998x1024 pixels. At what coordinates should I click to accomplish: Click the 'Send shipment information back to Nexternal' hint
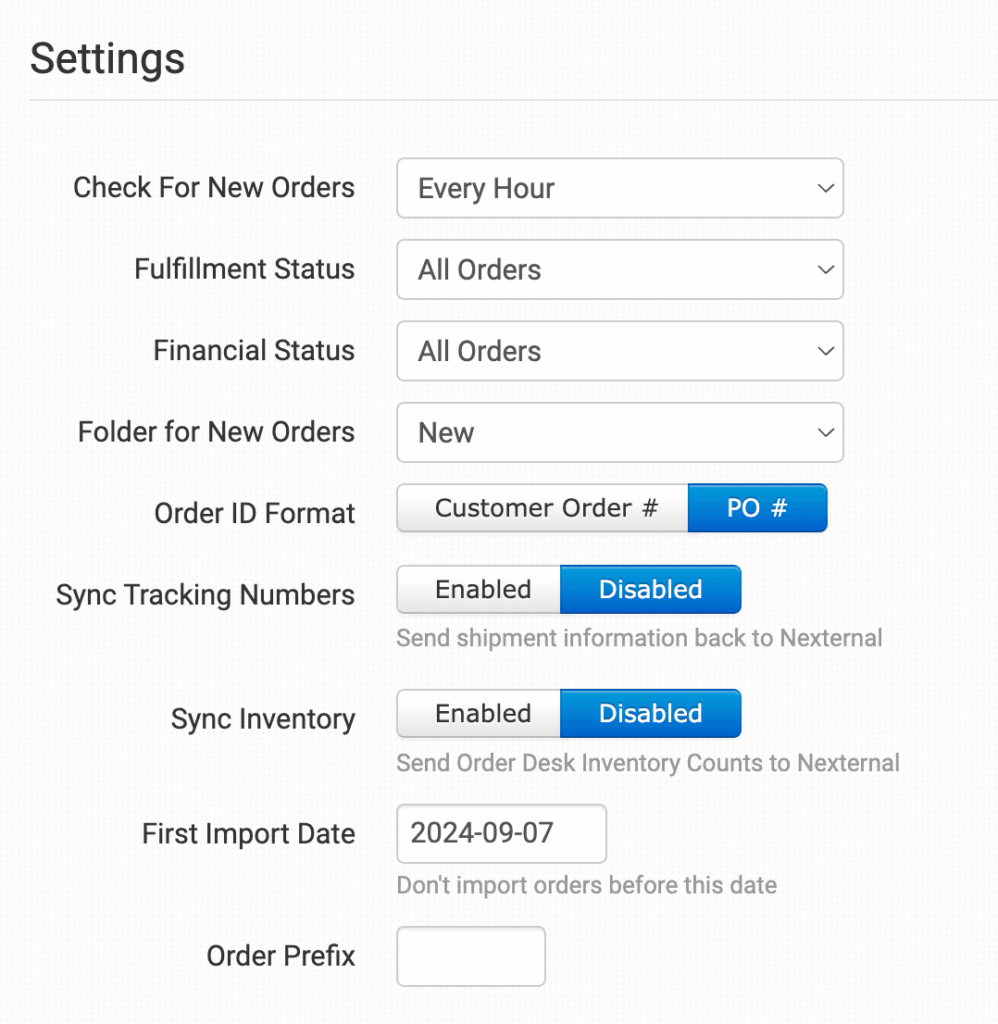tap(639, 638)
